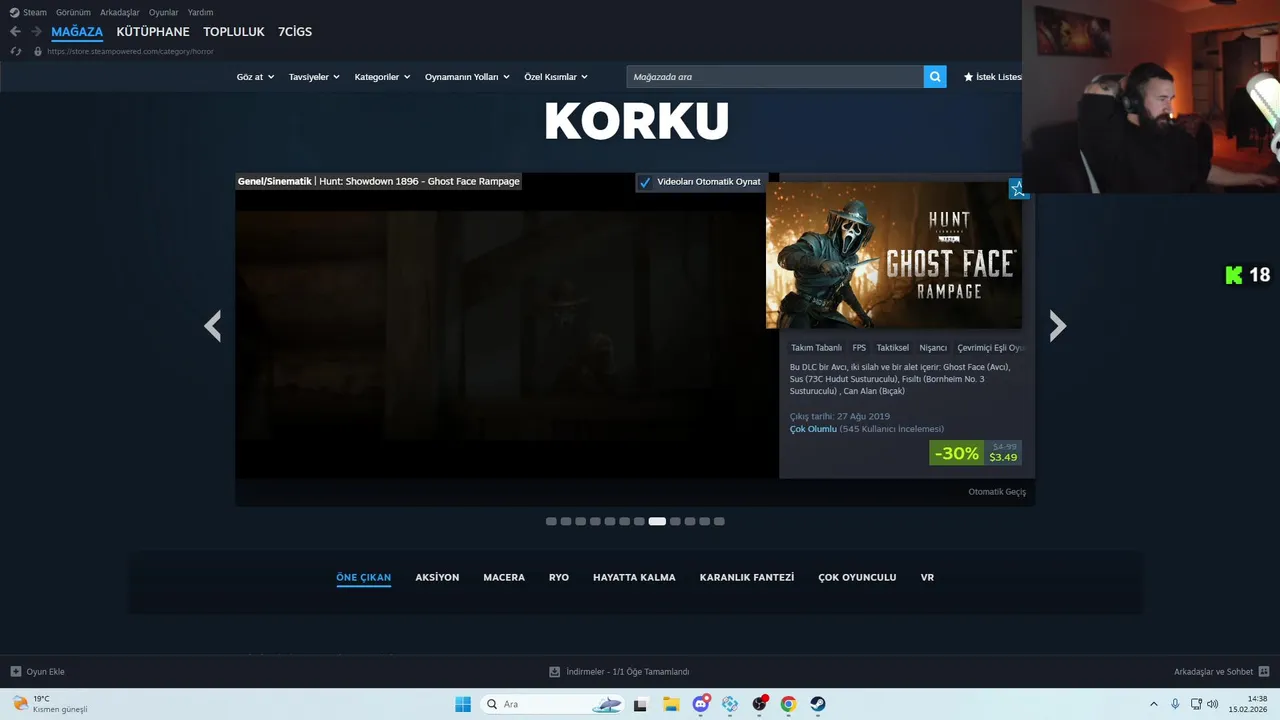Expand the Tavsiyeler dropdown
The height and width of the screenshot is (720, 1280).
tap(314, 77)
